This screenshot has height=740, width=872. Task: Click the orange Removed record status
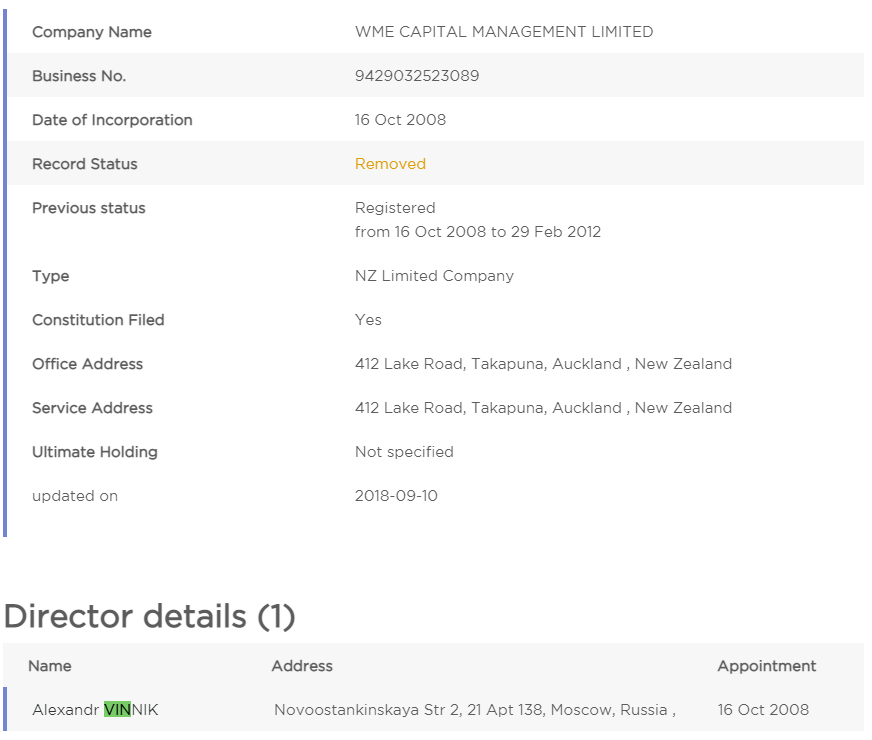(x=390, y=164)
